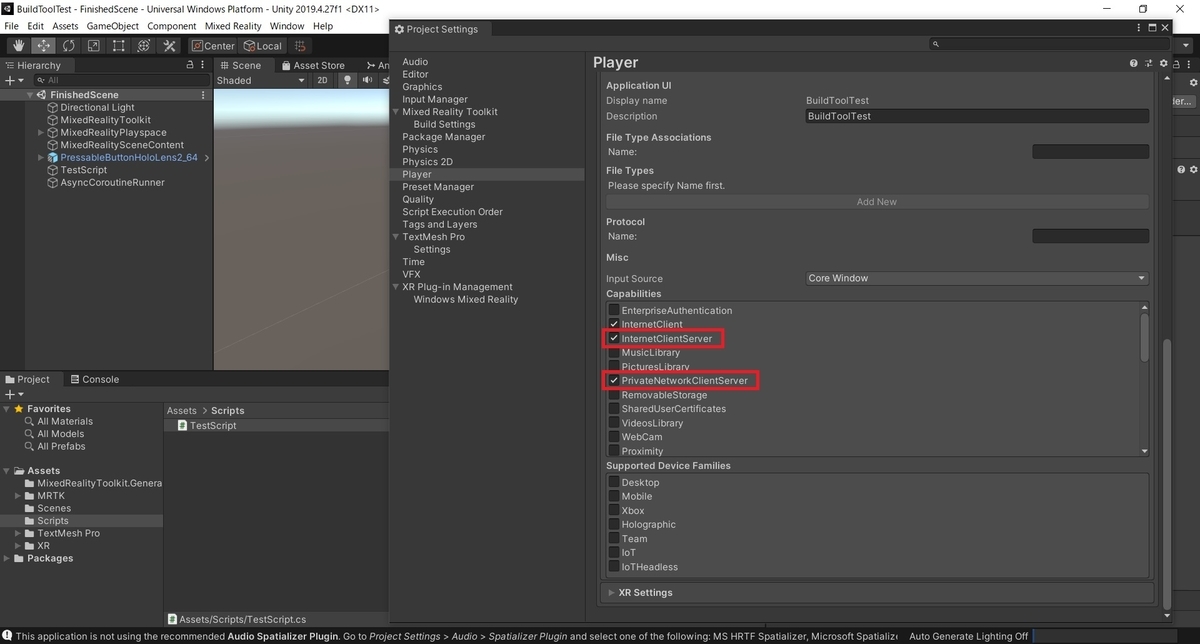Toggle the Center pivot mode button
The width and height of the screenshot is (1200, 644).
213,45
